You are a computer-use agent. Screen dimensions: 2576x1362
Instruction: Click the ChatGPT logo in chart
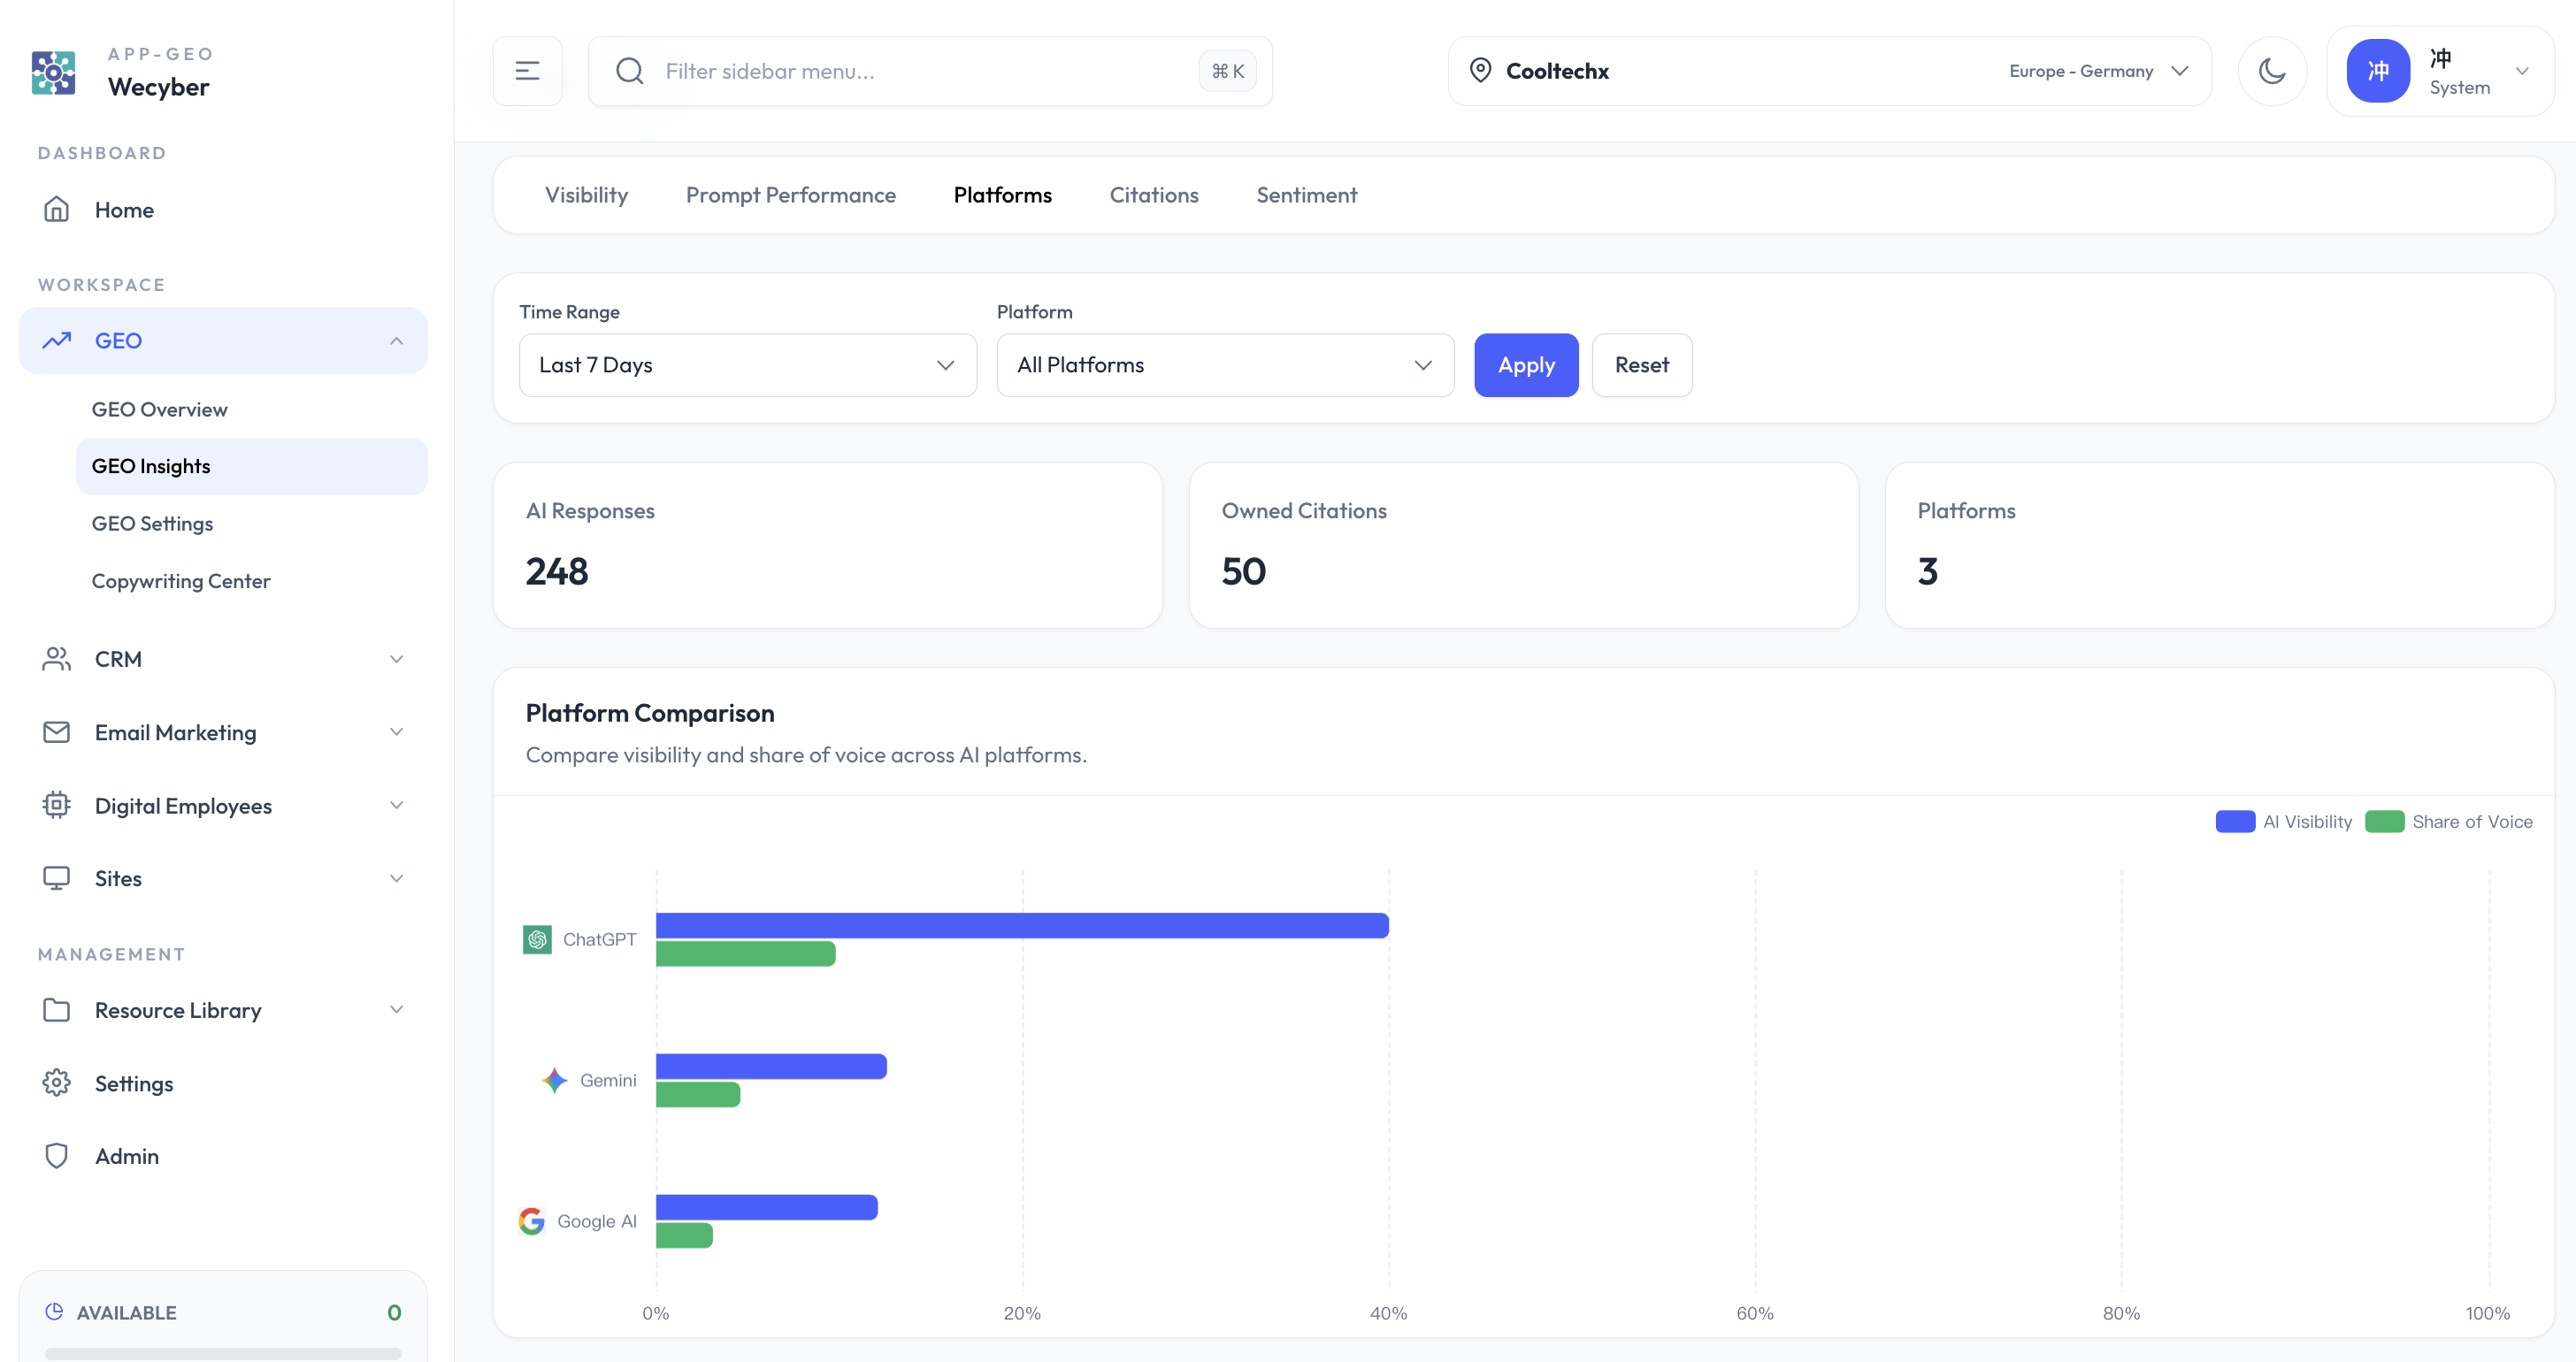click(537, 939)
